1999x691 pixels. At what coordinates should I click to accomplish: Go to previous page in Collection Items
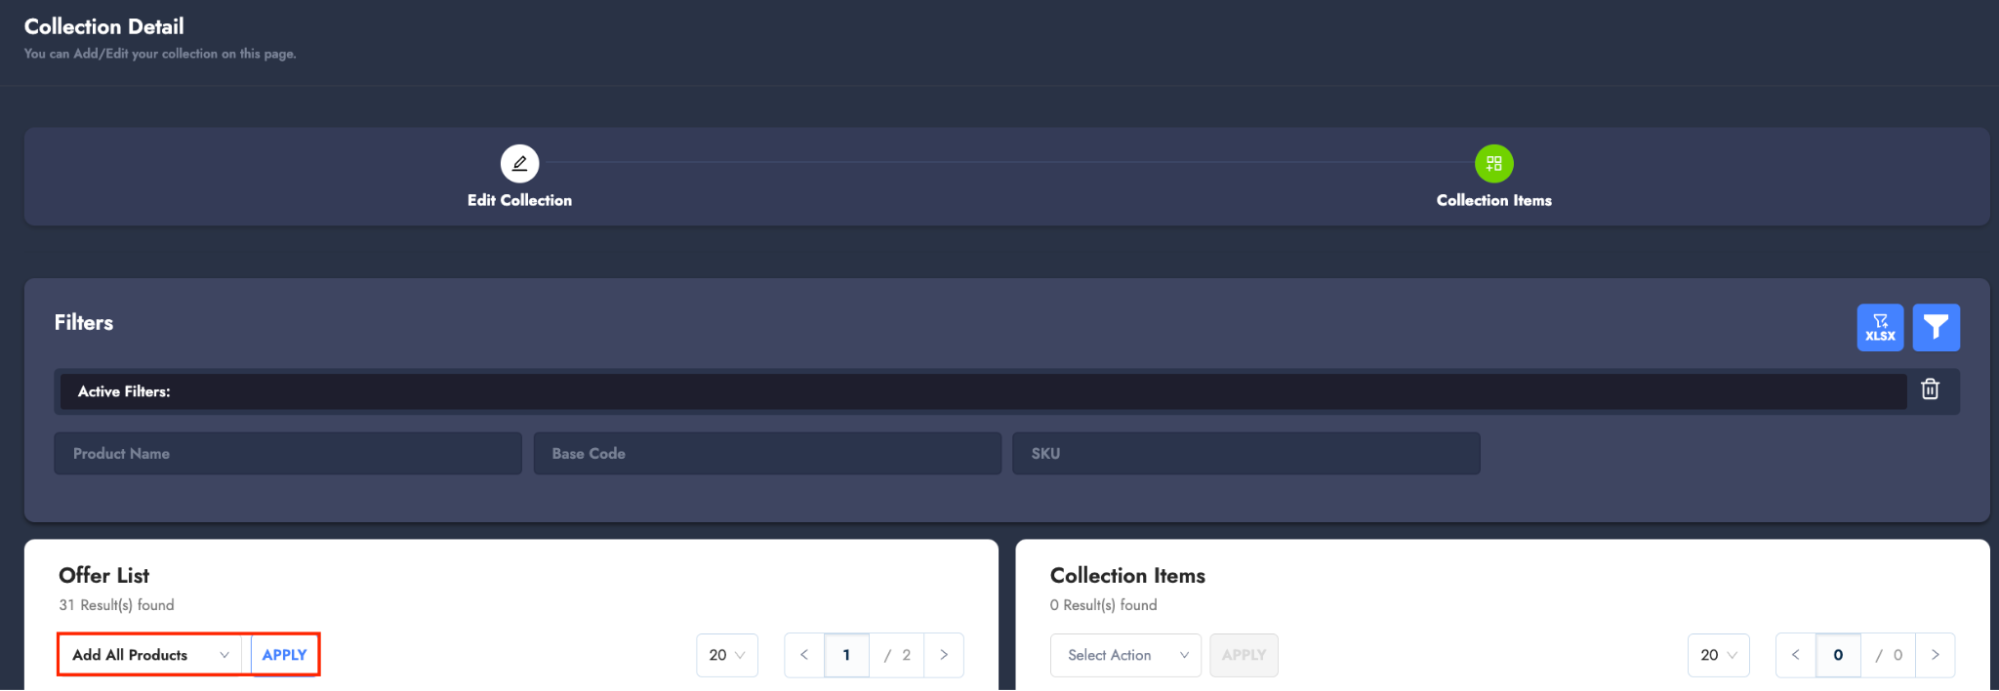[1795, 655]
